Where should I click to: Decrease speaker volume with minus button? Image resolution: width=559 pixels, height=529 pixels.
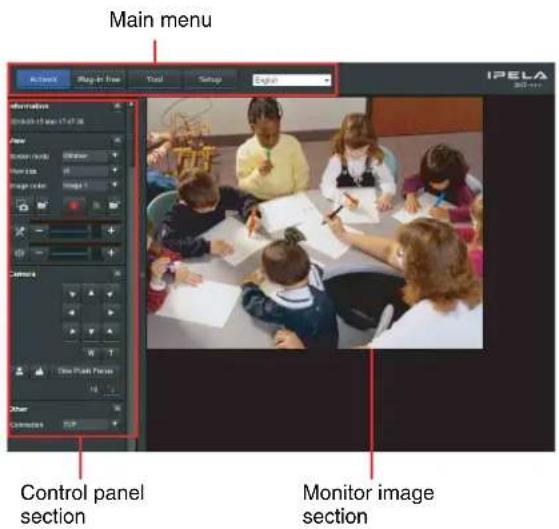(39, 253)
